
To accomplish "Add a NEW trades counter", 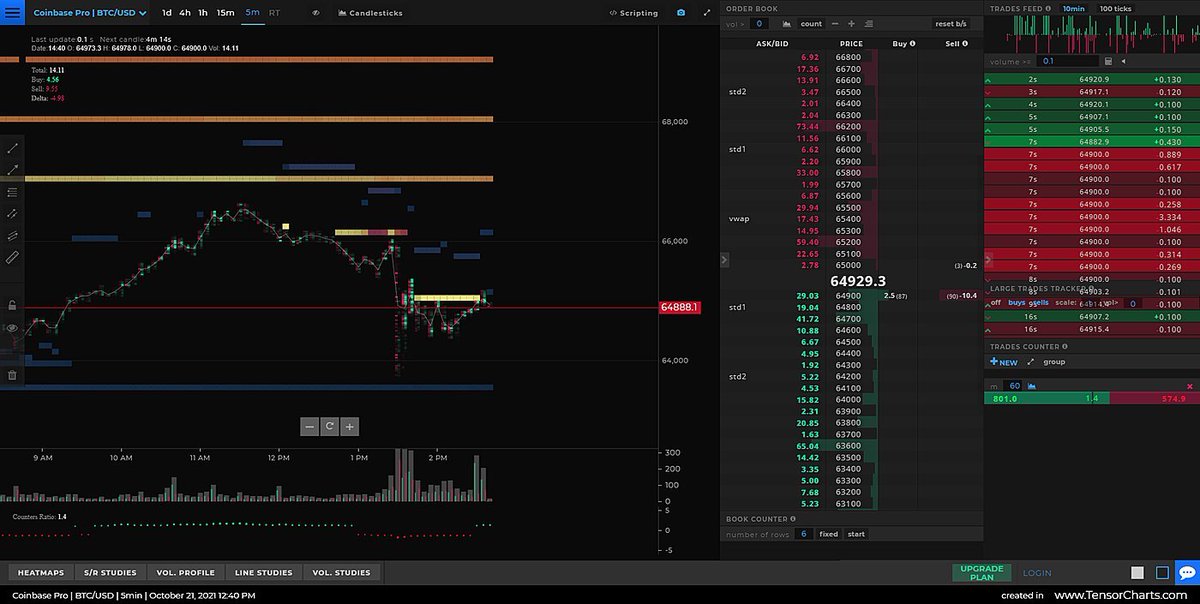I will pos(1003,362).
